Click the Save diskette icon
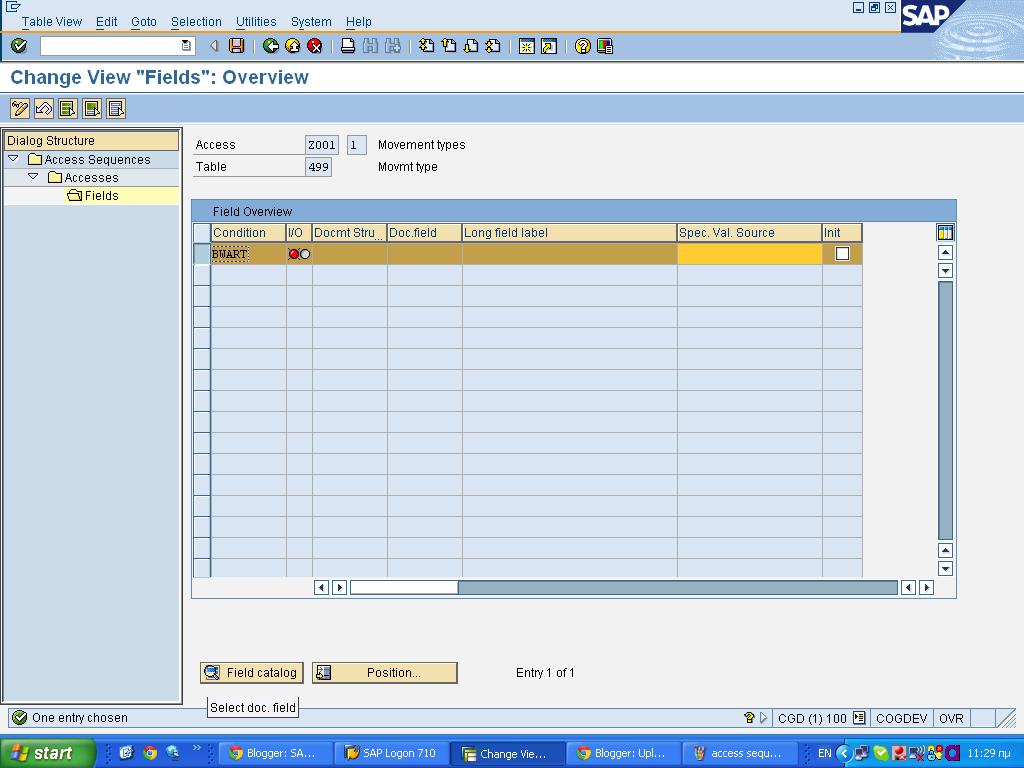The image size is (1024, 768). pyautogui.click(x=236, y=46)
